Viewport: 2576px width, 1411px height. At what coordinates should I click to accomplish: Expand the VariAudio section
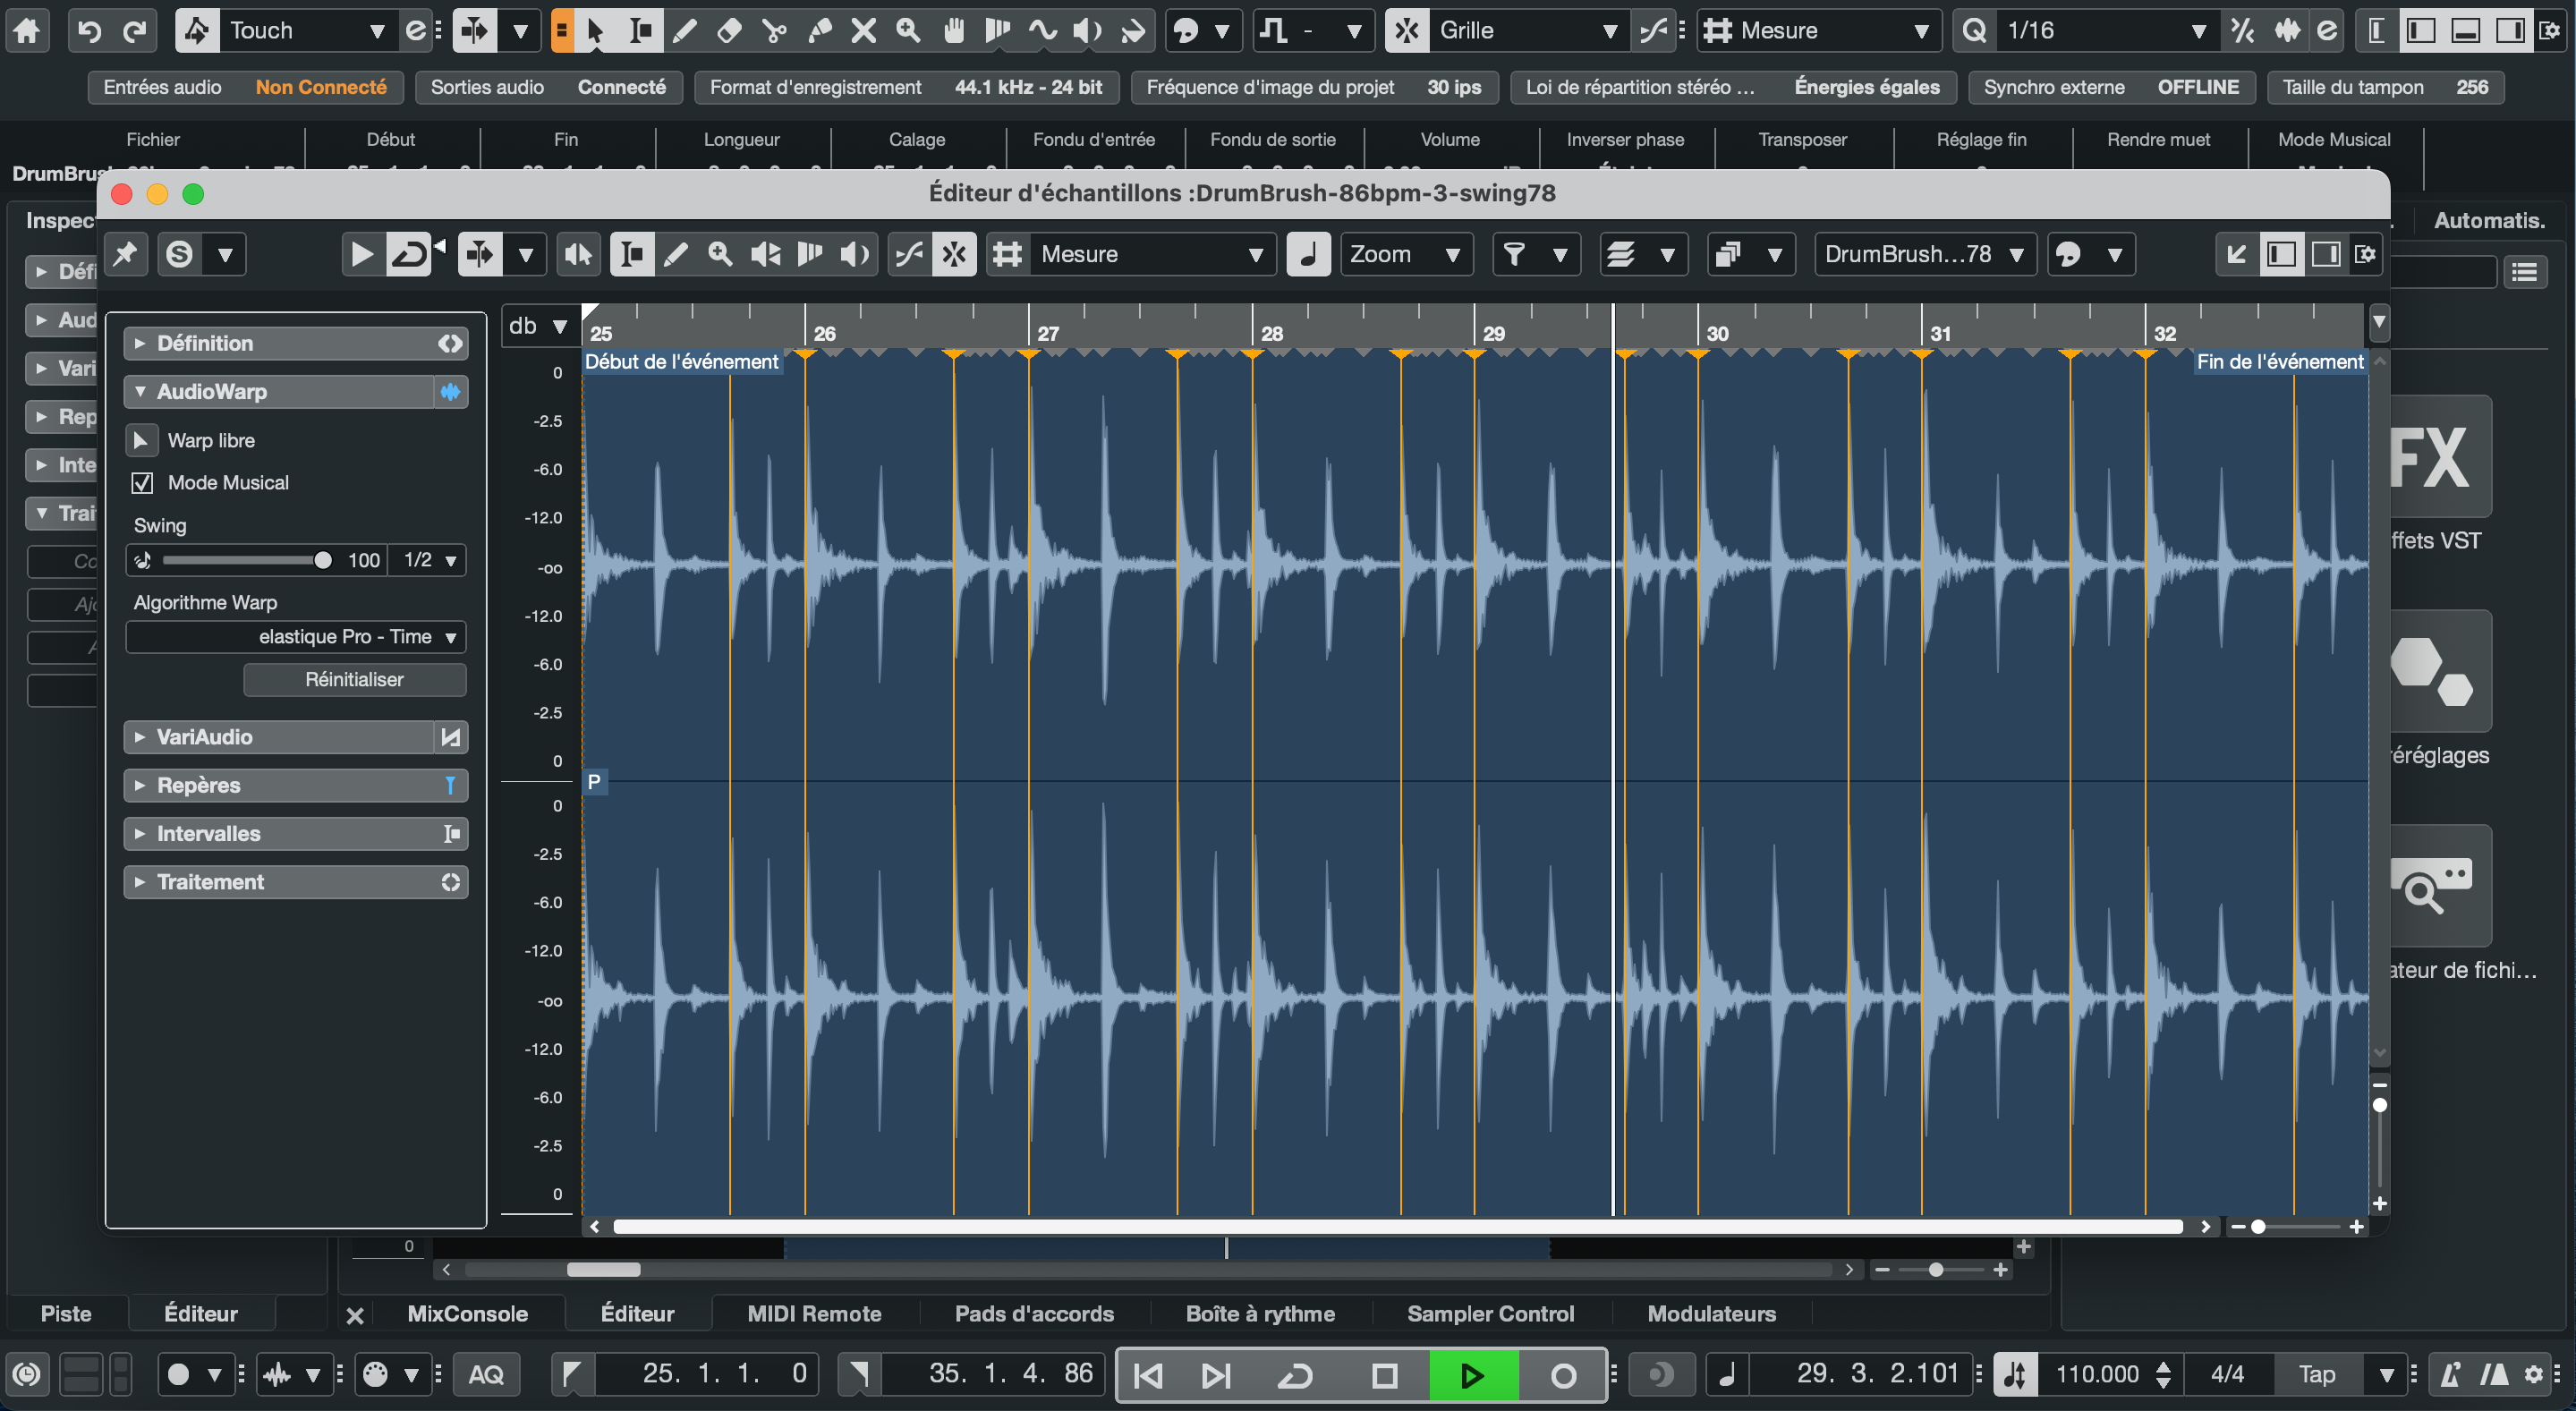coord(140,737)
